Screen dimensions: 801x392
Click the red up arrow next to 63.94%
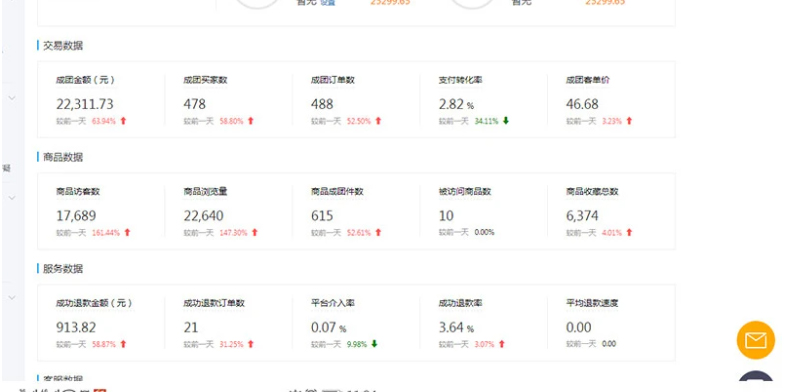tap(123, 121)
